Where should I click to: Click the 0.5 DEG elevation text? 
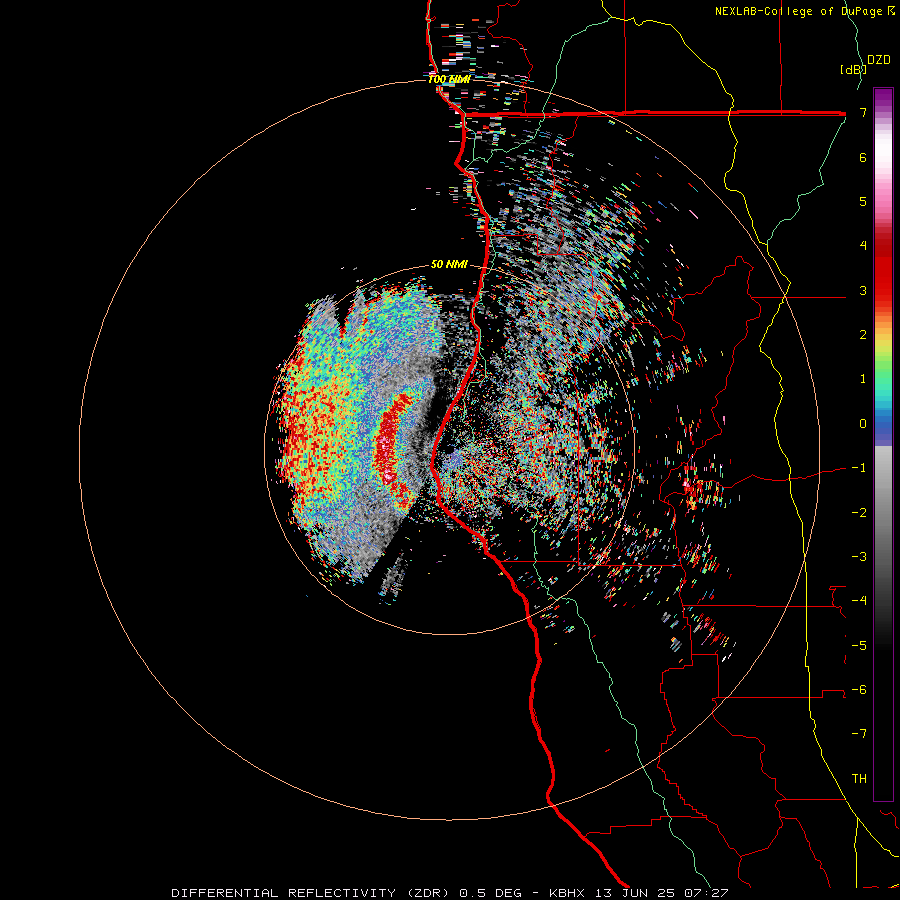490,893
